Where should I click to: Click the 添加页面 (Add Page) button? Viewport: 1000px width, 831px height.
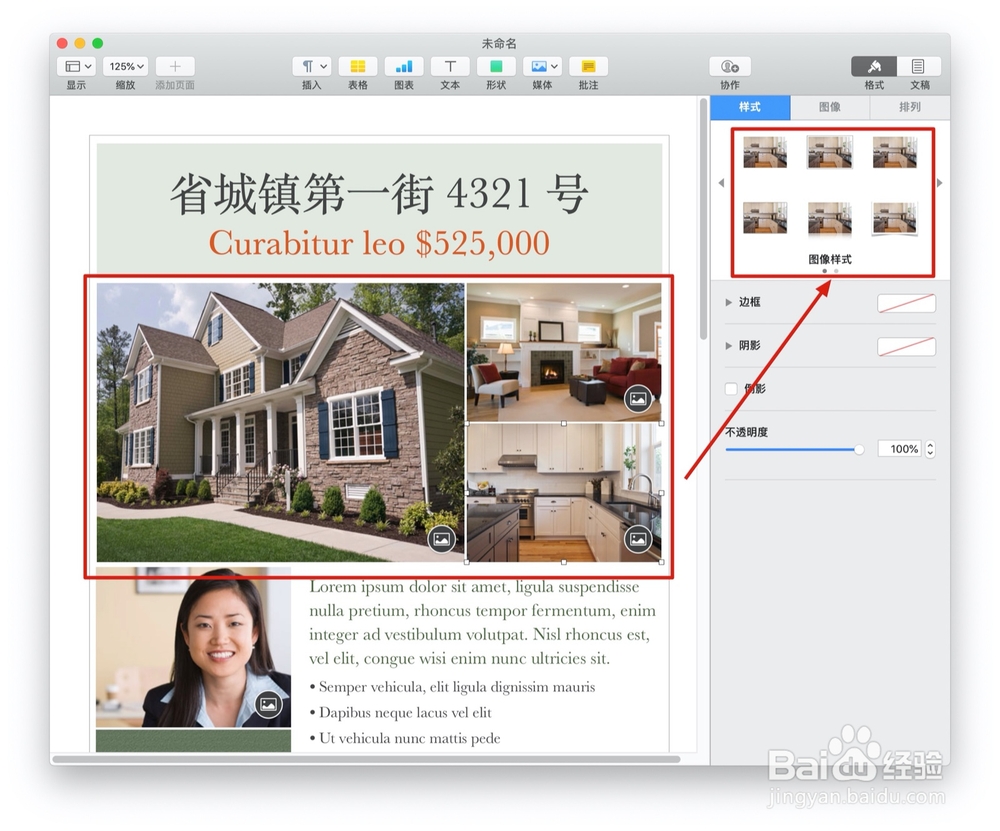point(174,66)
